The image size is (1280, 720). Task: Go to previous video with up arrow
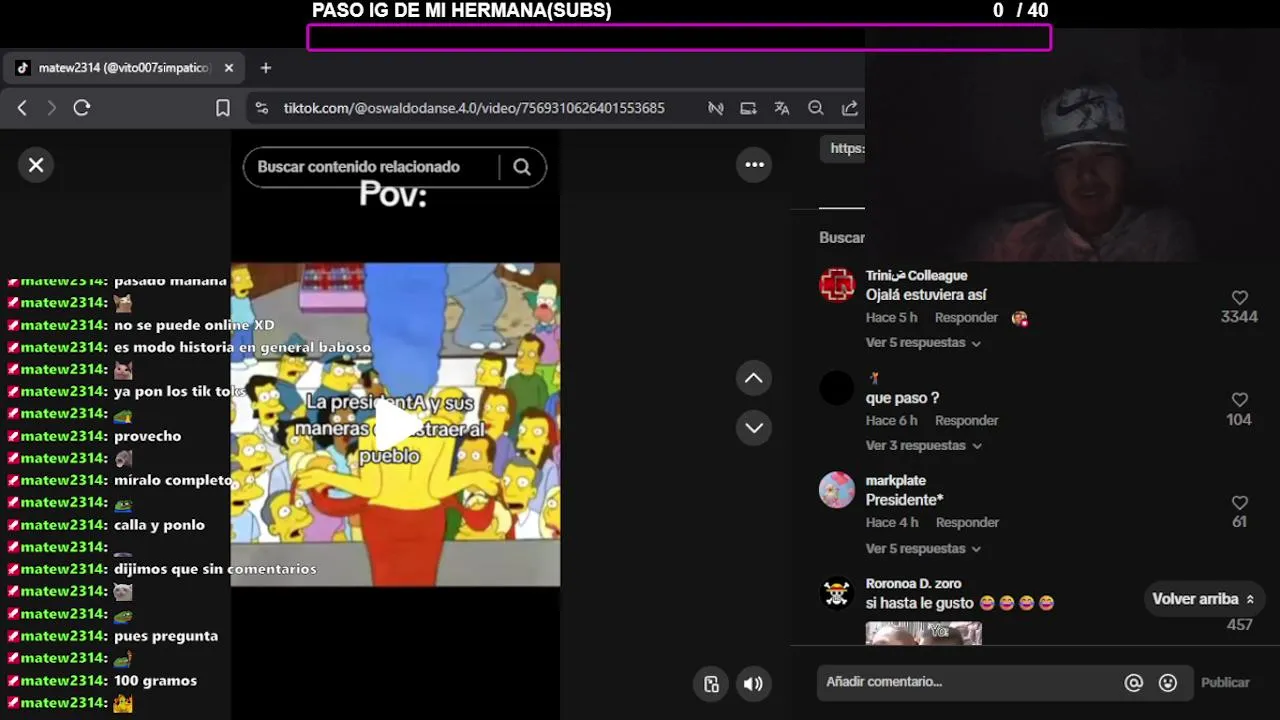(754, 378)
